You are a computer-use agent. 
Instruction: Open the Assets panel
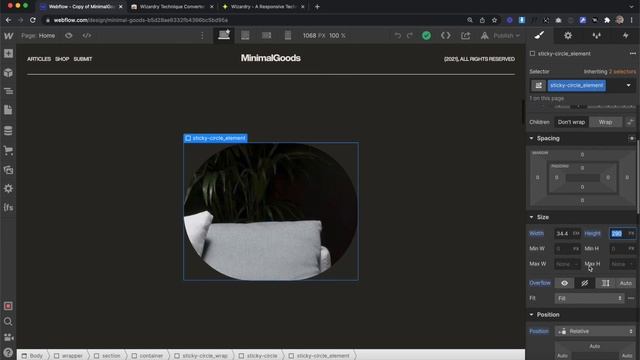pos(8,170)
